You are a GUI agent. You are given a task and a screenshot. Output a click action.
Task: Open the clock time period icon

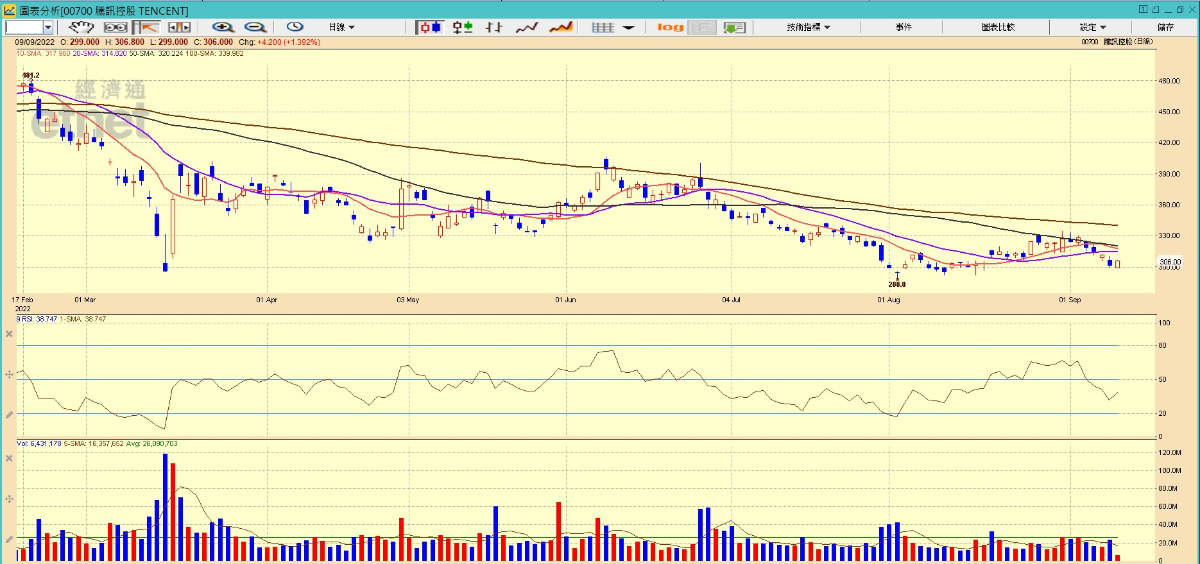[x=295, y=27]
